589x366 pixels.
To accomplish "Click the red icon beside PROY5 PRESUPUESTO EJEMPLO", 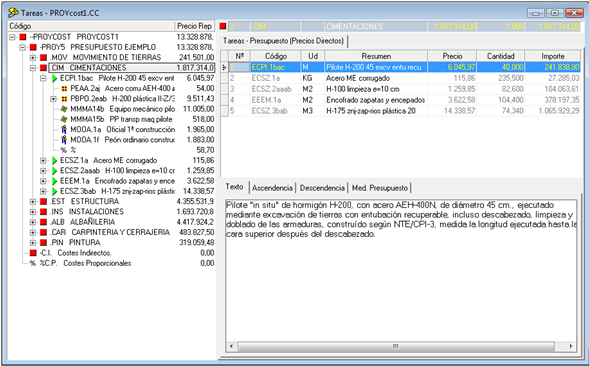I will pyautogui.click(x=33, y=47).
